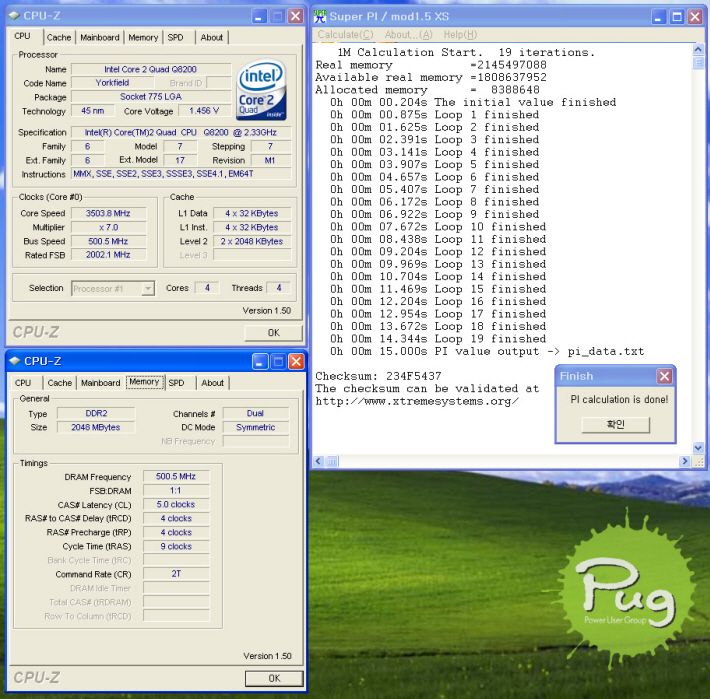
Task: Click the DRAM Frequency value 500.5 MHz
Action: (176, 476)
